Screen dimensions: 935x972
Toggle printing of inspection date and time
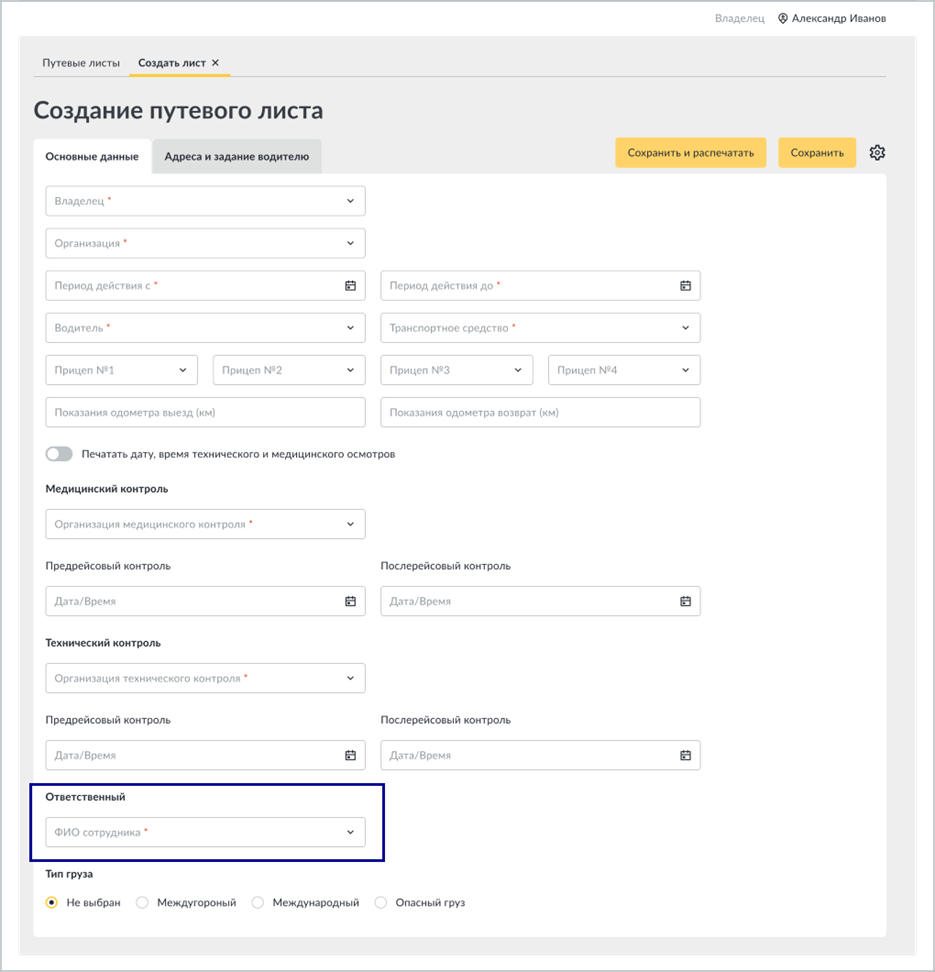click(x=59, y=454)
